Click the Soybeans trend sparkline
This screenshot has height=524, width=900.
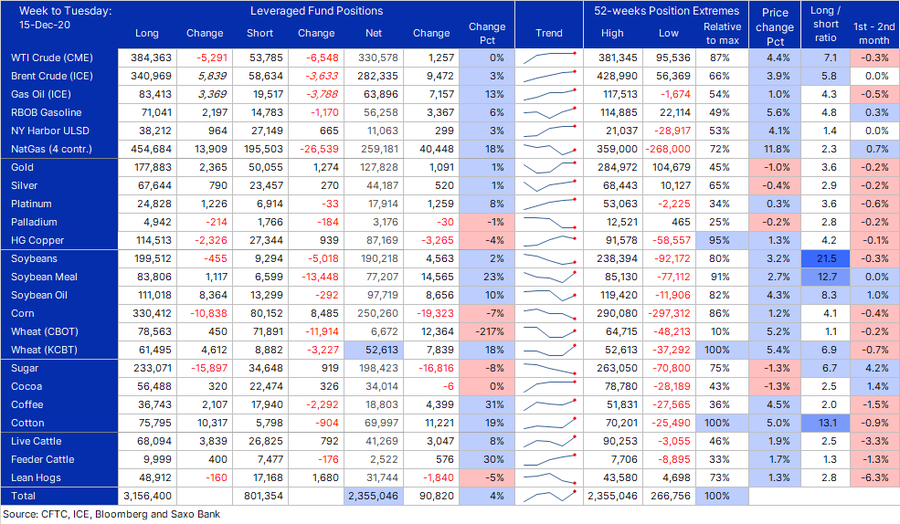[x=549, y=258]
